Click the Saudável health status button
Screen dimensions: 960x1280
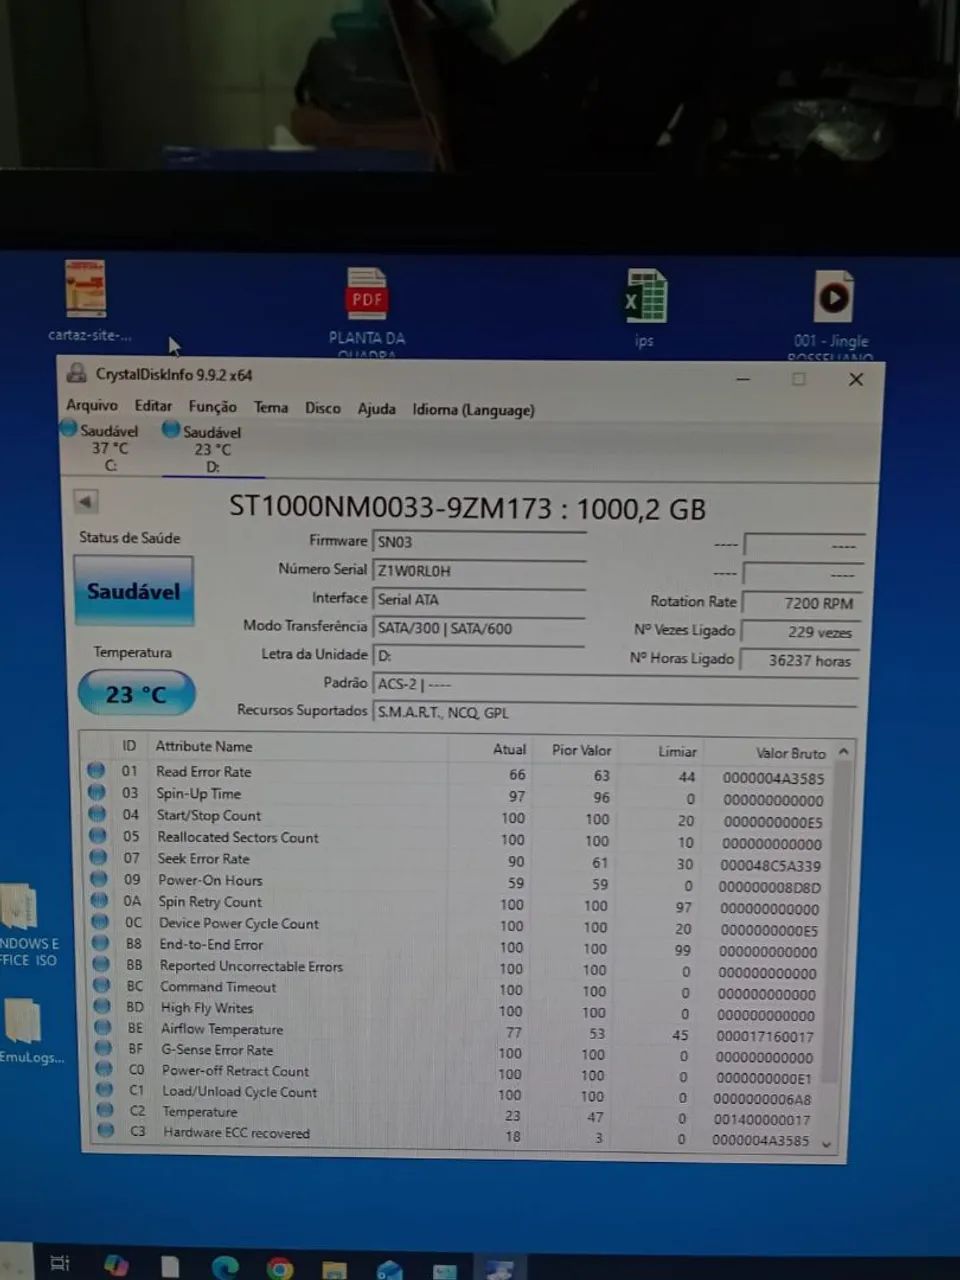134,591
